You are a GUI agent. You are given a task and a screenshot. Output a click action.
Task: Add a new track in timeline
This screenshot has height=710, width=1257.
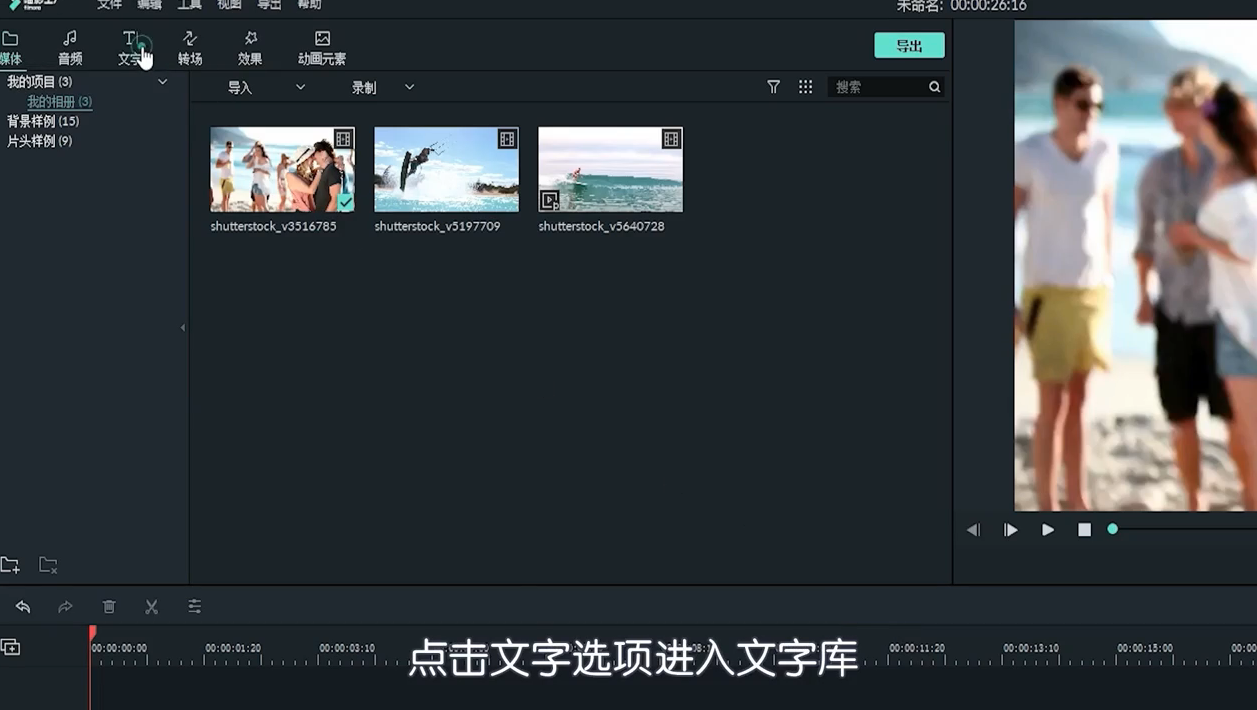10,647
